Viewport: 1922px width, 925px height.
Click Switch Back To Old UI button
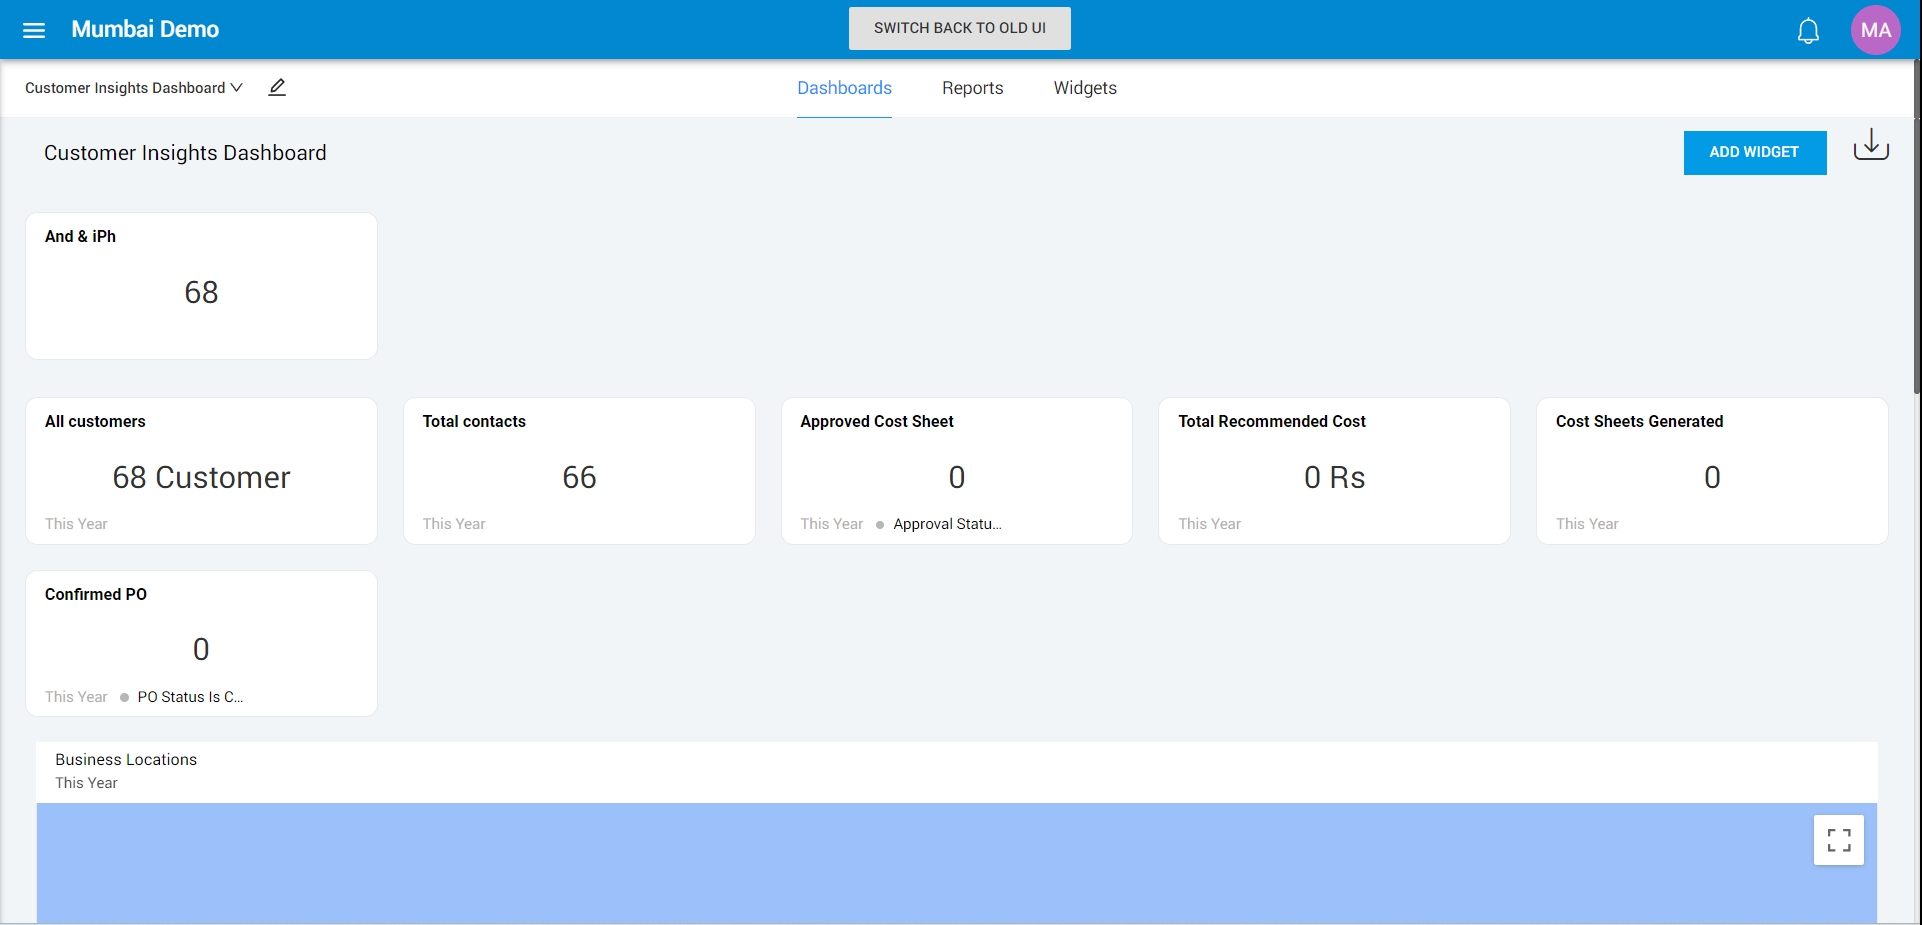pos(959,29)
